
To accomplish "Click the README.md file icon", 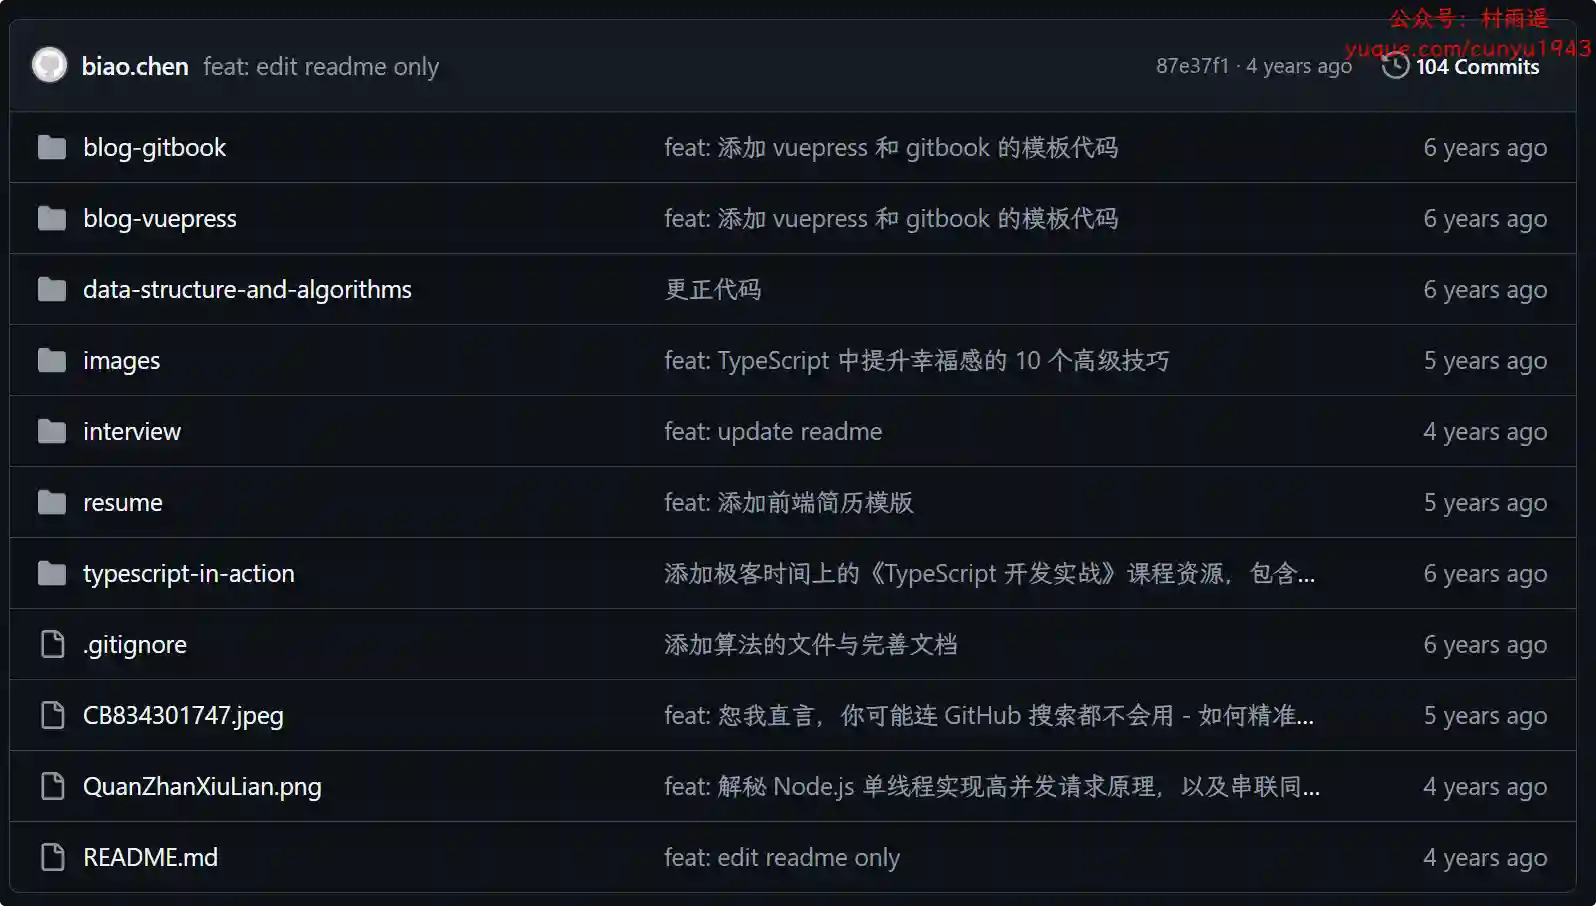I will pos(52,858).
